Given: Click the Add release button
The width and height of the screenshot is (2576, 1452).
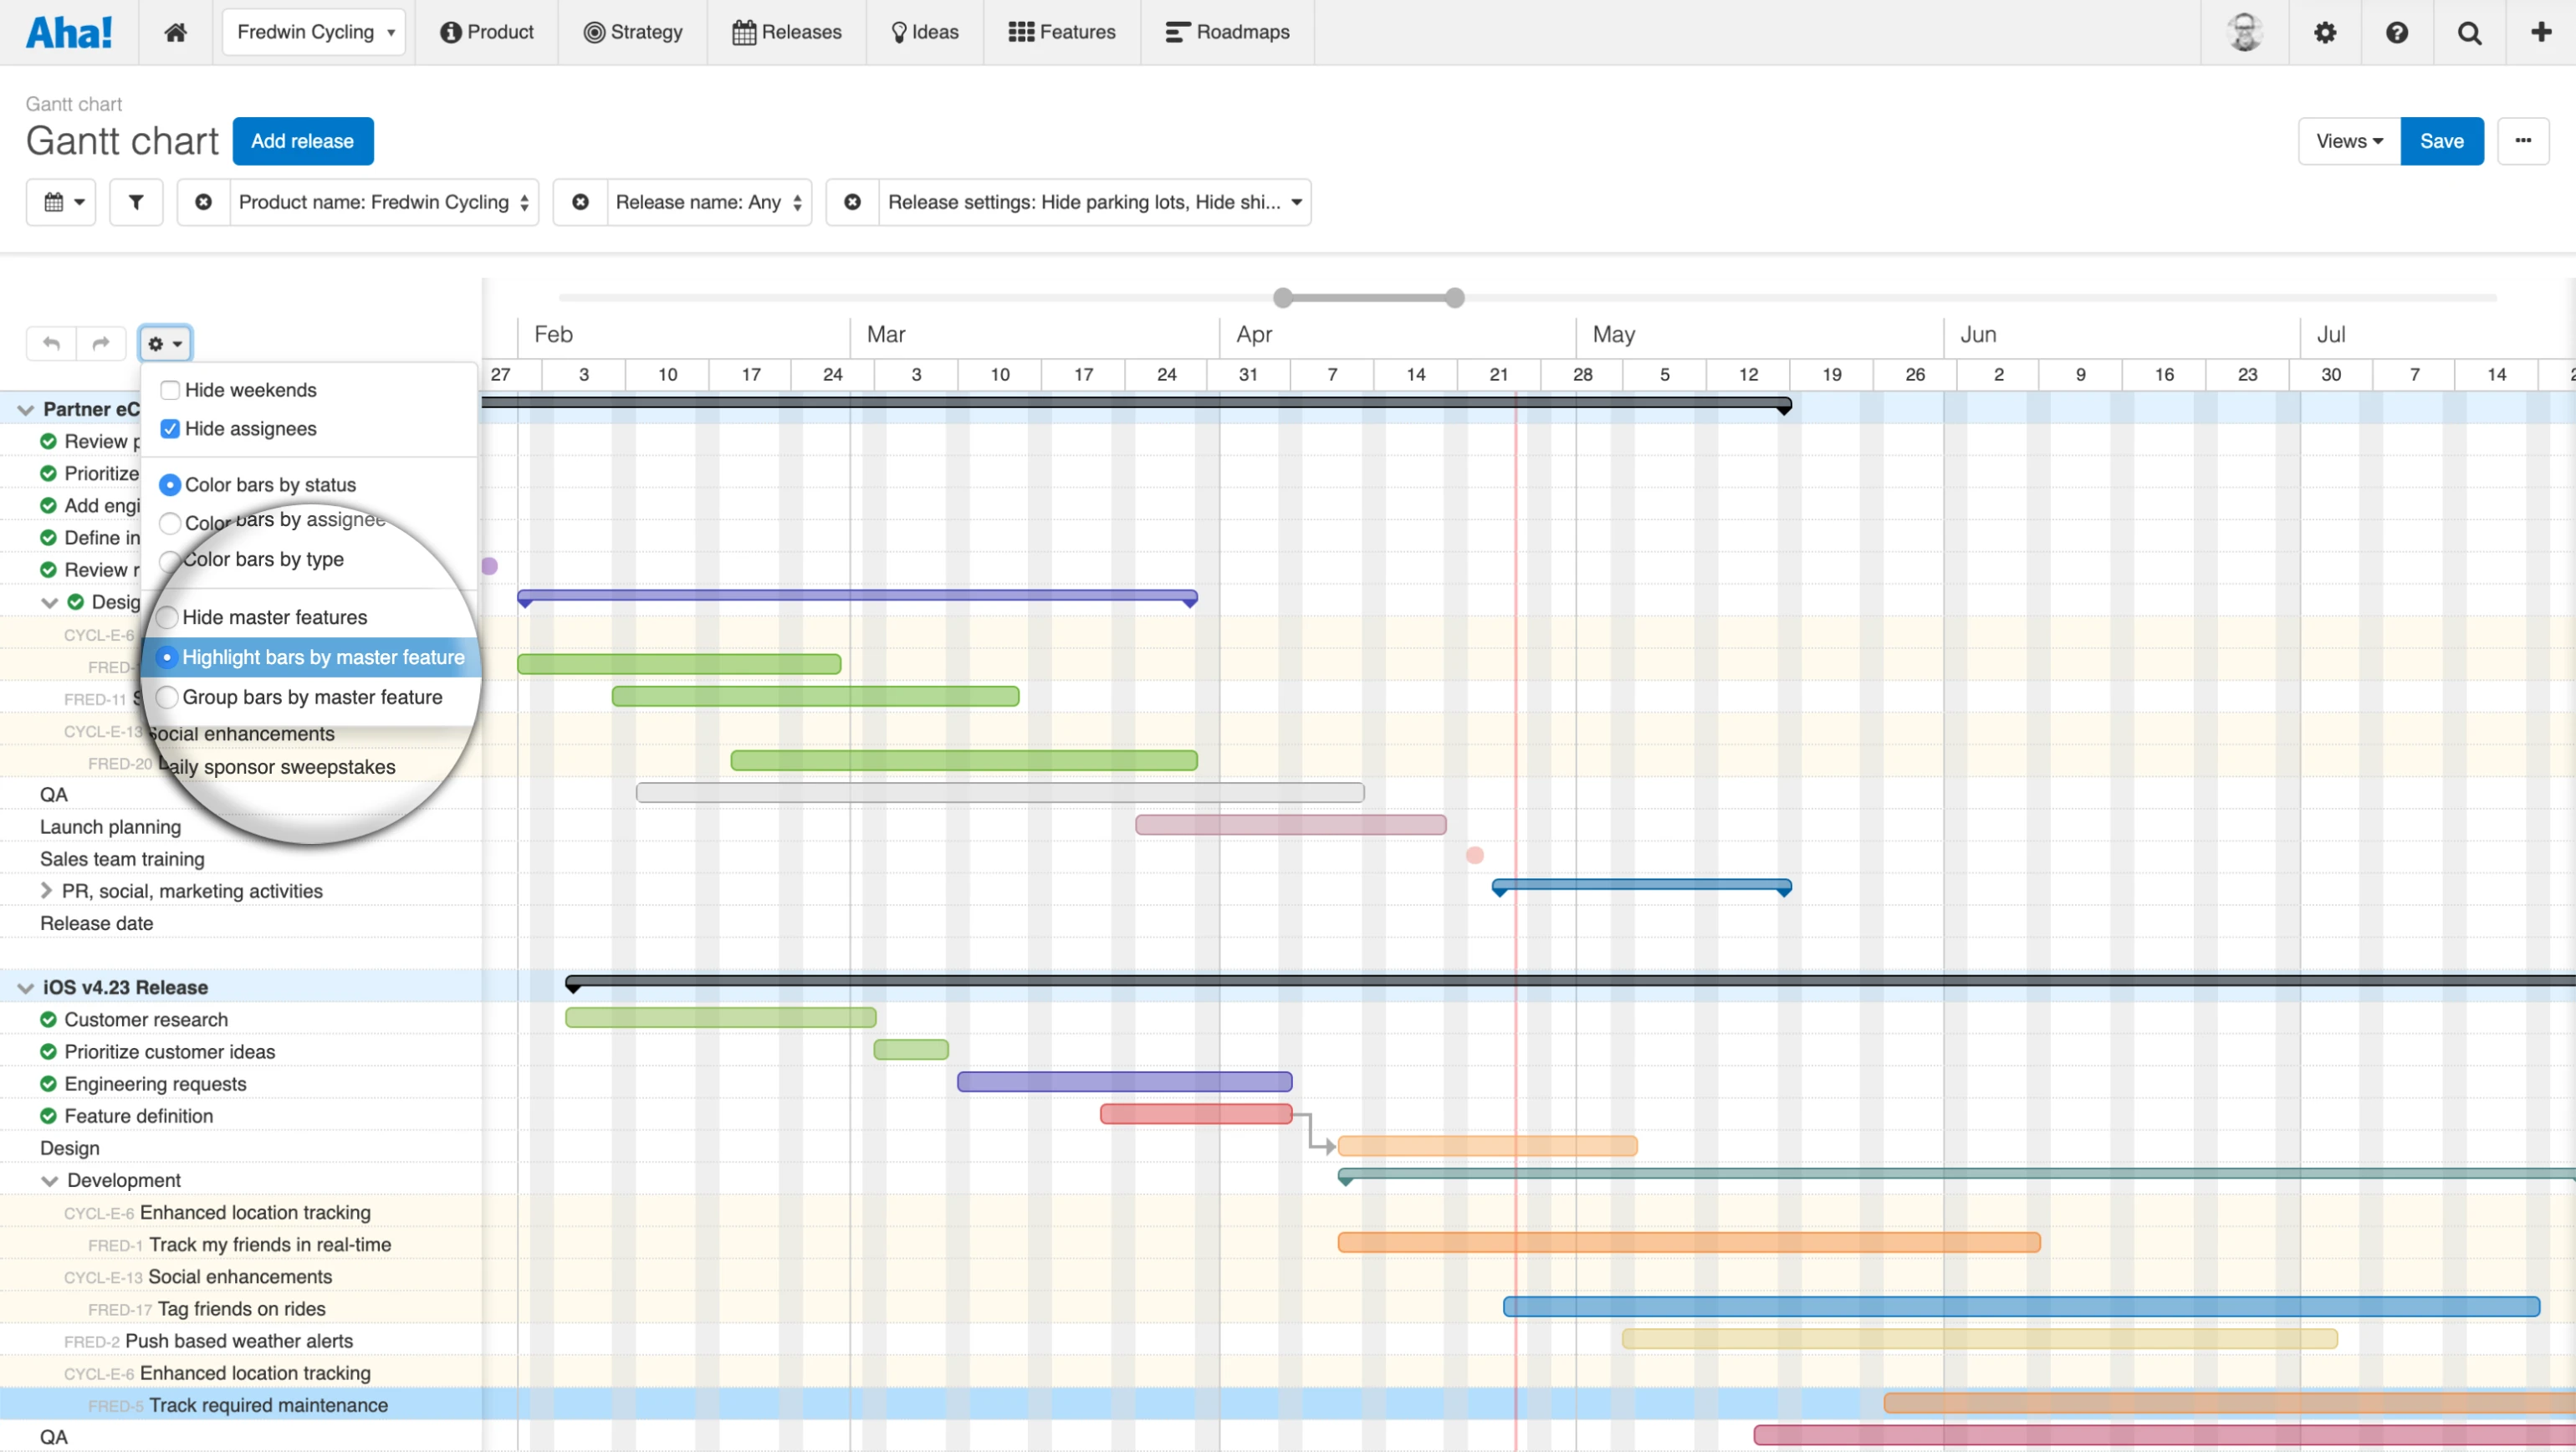Looking at the screenshot, I should point(302,141).
